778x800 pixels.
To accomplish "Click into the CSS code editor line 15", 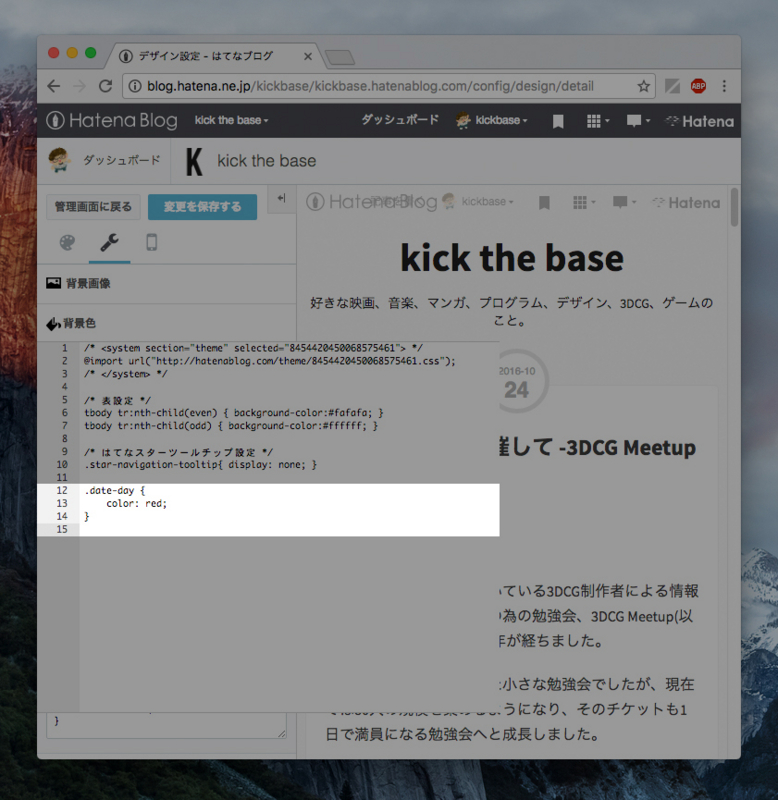I will [289, 530].
